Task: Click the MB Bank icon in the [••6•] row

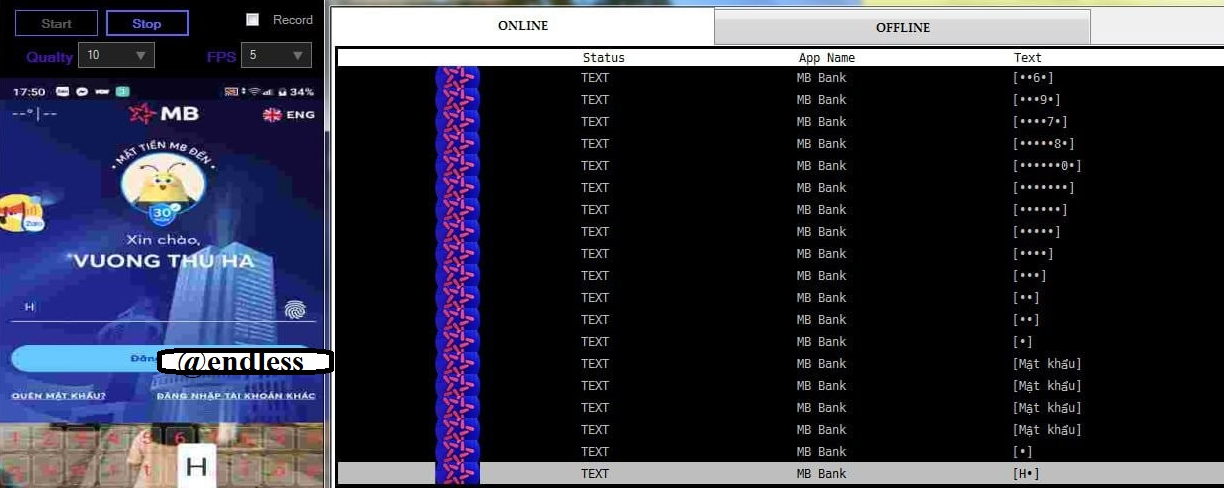Action: (x=458, y=77)
